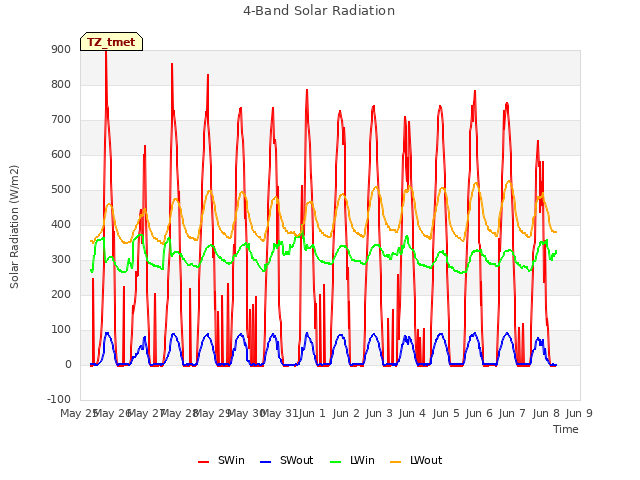Click the 200 y-axis tick label
This screenshot has height=480, width=640.
[x=61, y=295]
